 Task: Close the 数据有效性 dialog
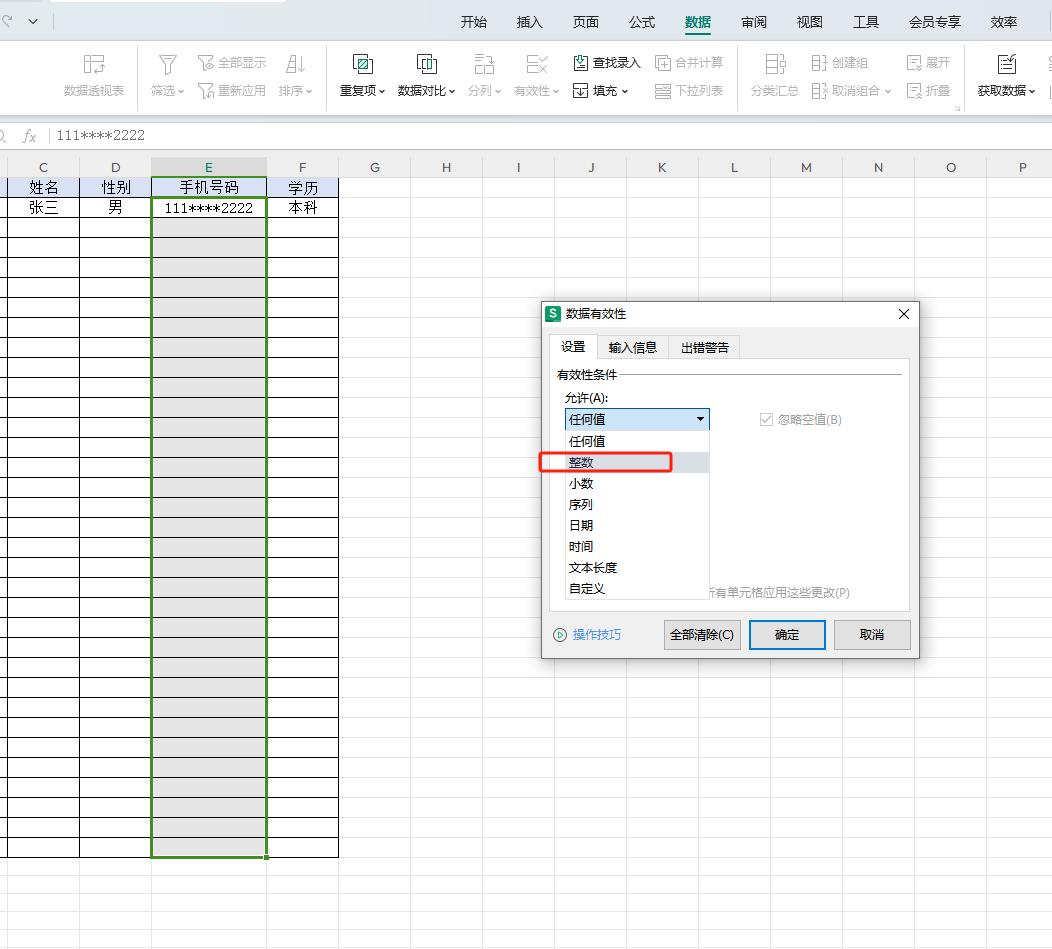pos(904,314)
